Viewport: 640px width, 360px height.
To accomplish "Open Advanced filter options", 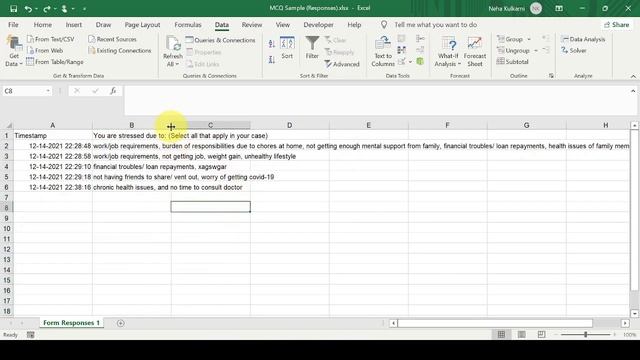I will pyautogui.click(x=342, y=64).
